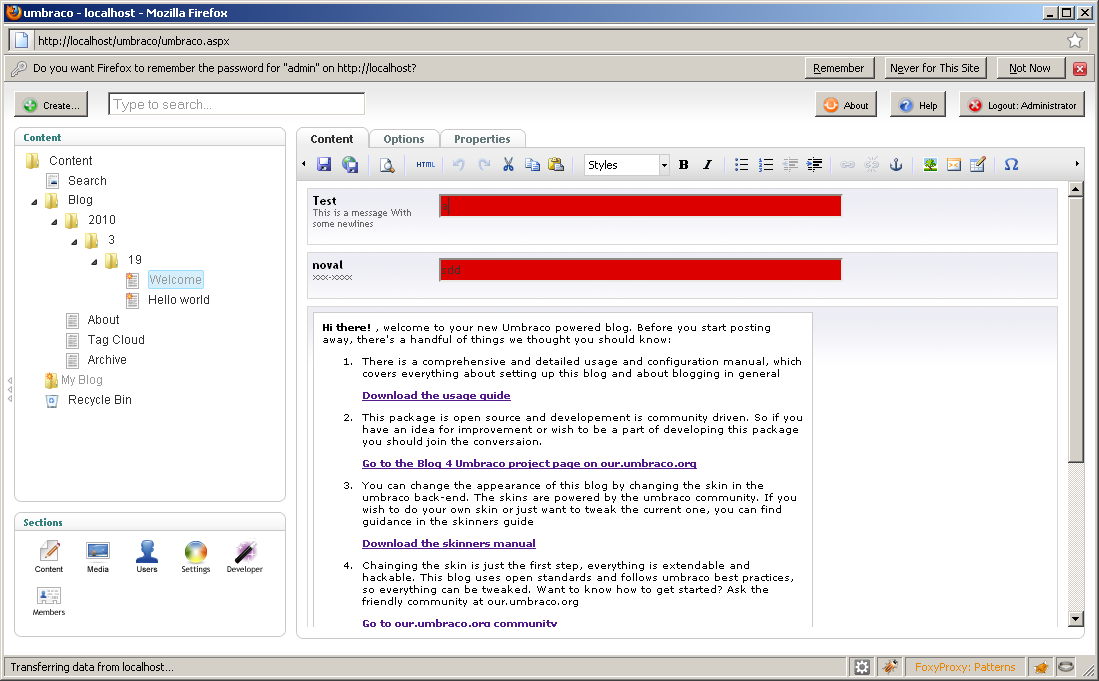
Task: Open the HTML source editor
Action: (425, 165)
